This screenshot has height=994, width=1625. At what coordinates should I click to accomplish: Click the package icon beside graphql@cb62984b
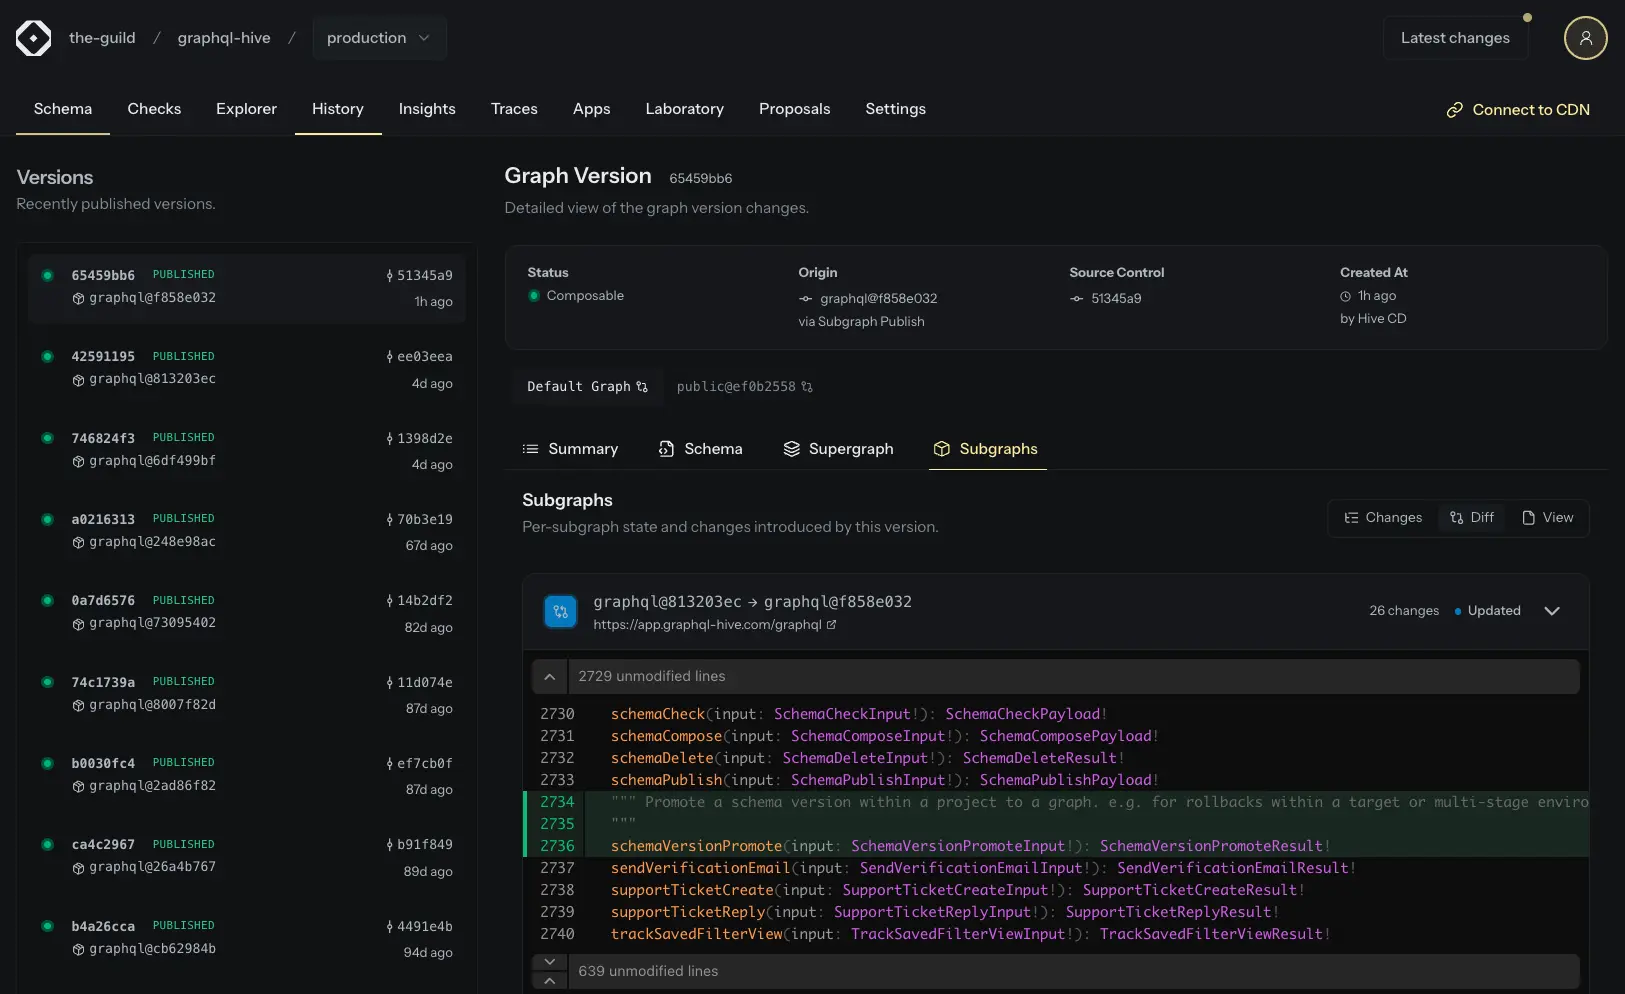78,950
